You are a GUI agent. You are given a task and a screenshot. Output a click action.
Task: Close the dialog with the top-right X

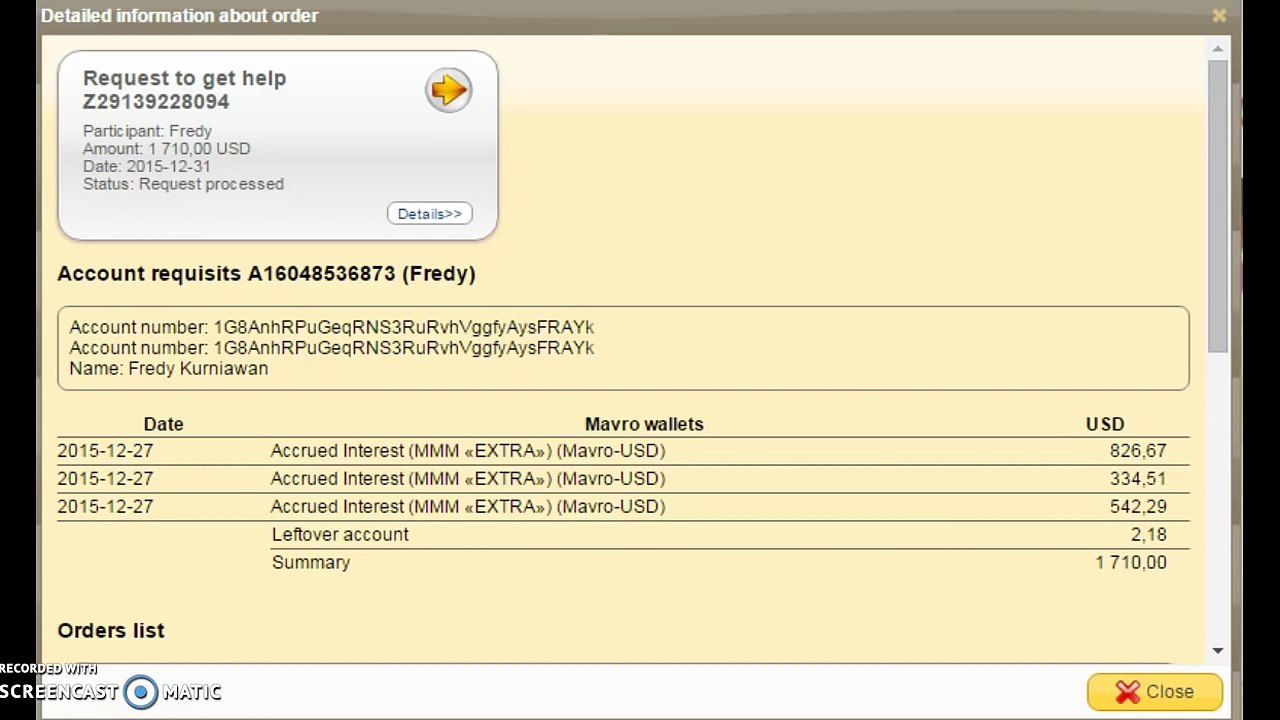[x=1219, y=15]
